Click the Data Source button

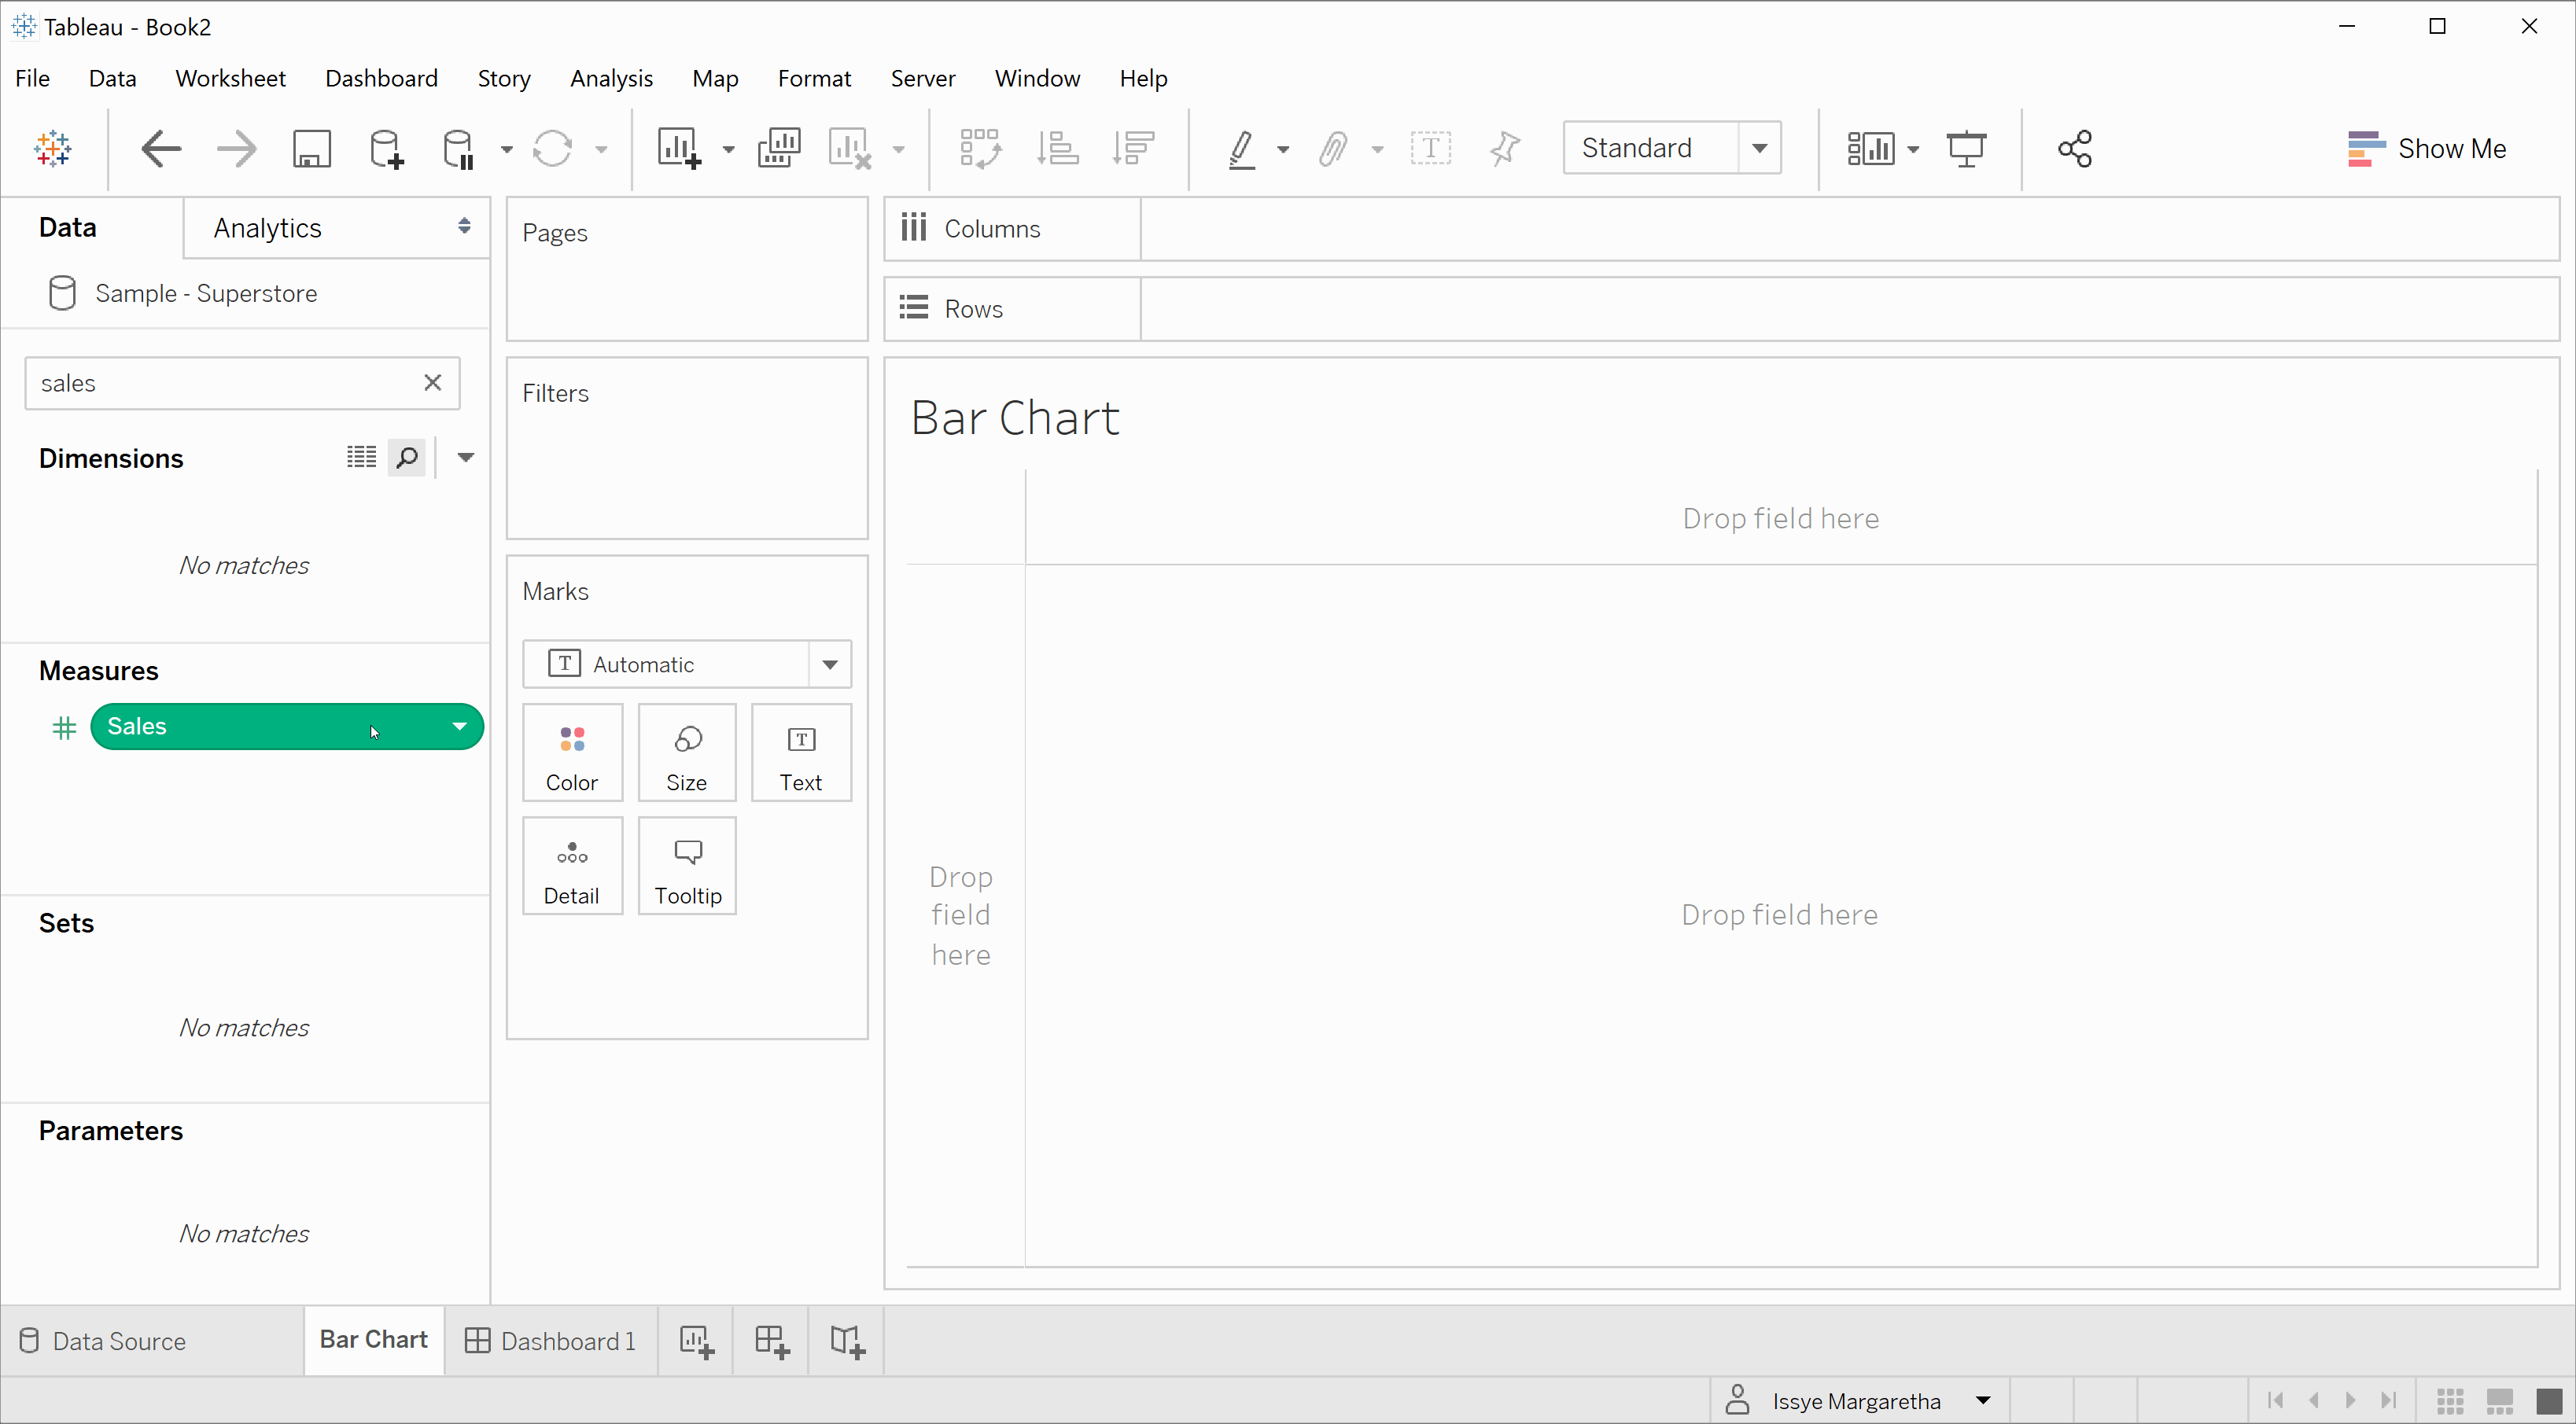pos(117,1340)
